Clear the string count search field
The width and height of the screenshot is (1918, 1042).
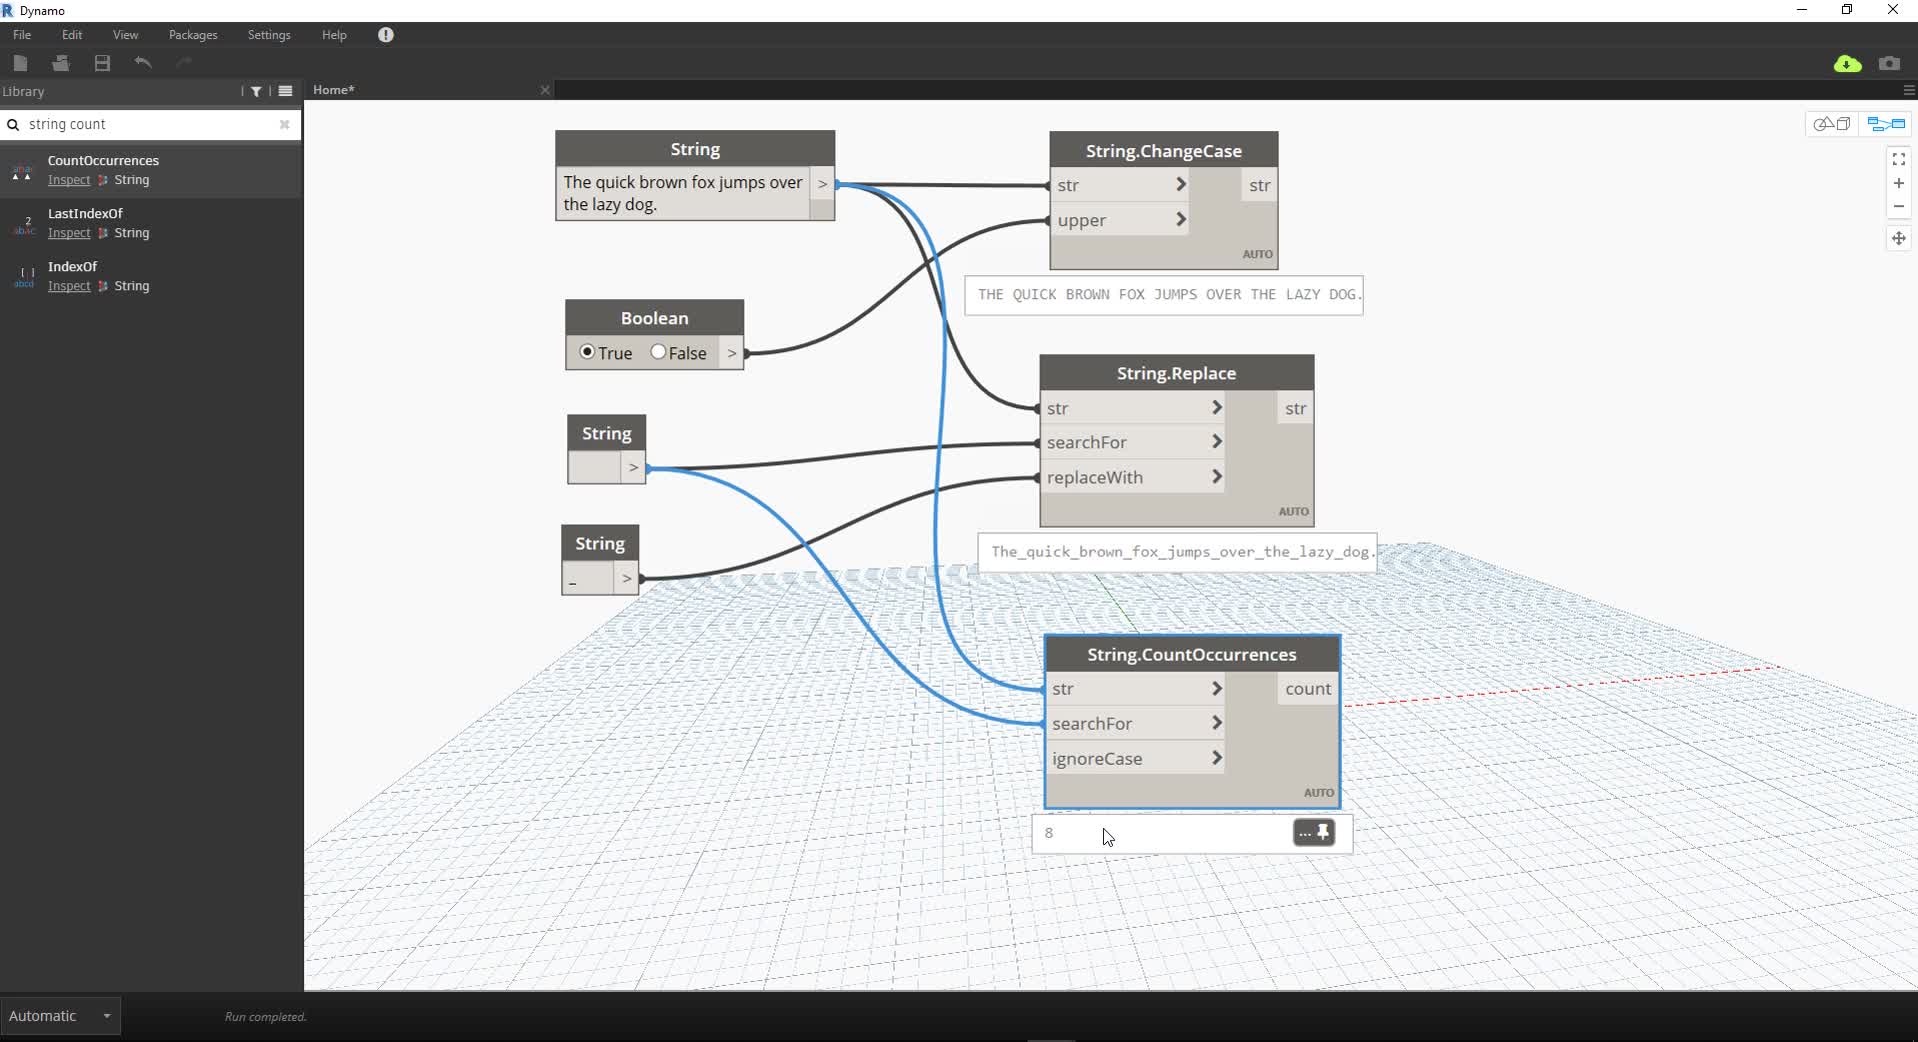coord(284,124)
